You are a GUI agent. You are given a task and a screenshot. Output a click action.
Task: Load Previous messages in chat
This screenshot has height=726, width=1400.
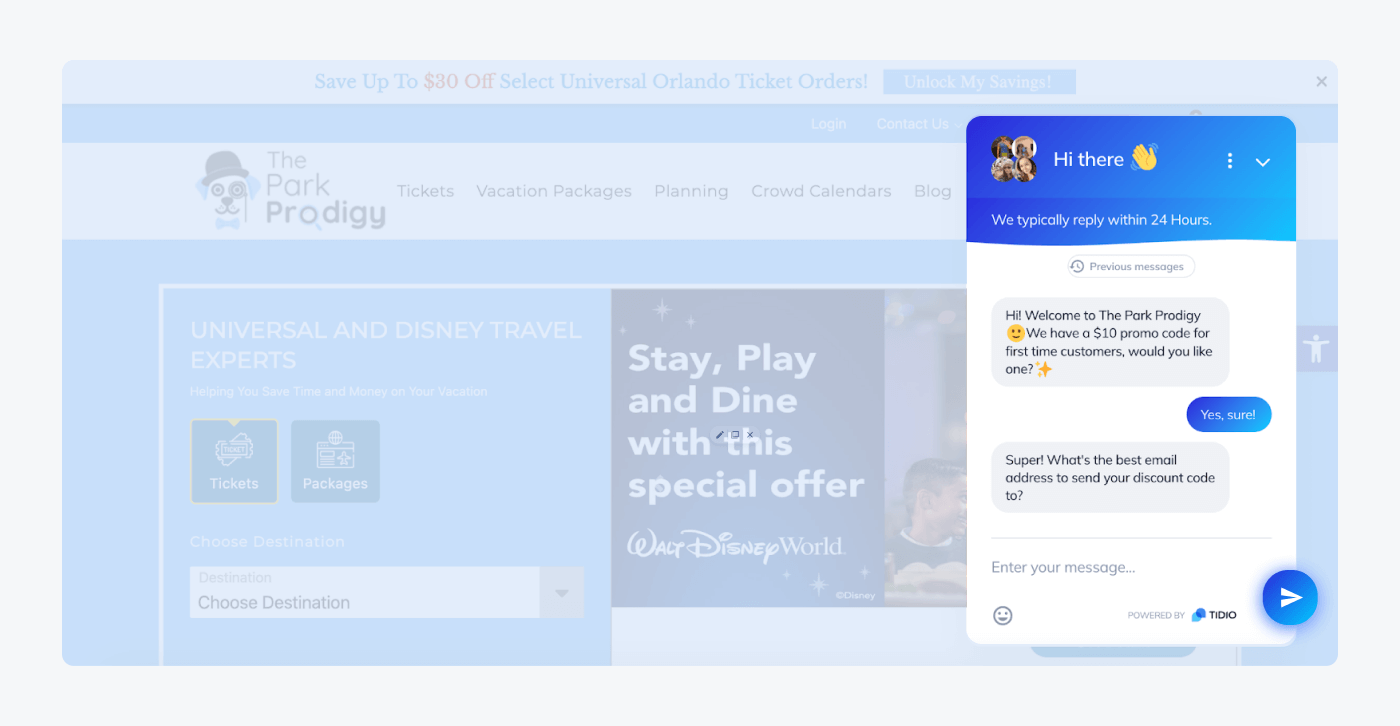pos(1131,266)
